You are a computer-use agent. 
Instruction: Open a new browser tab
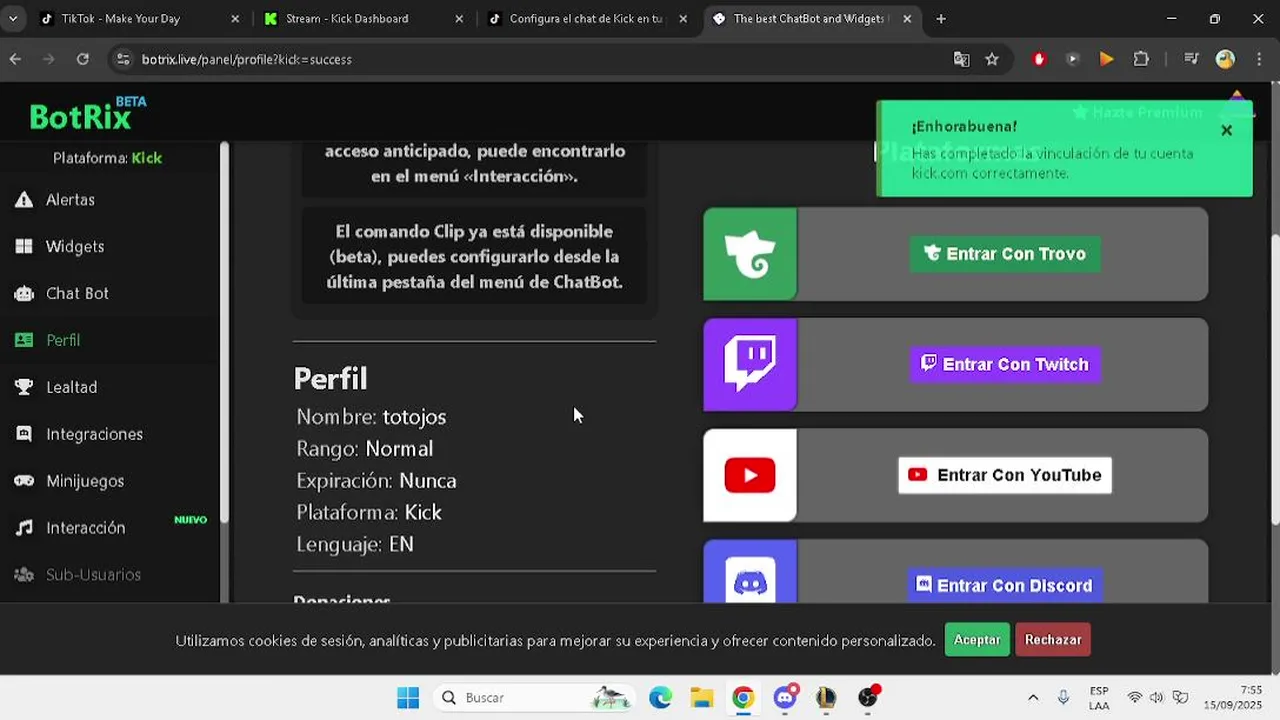coord(941,19)
